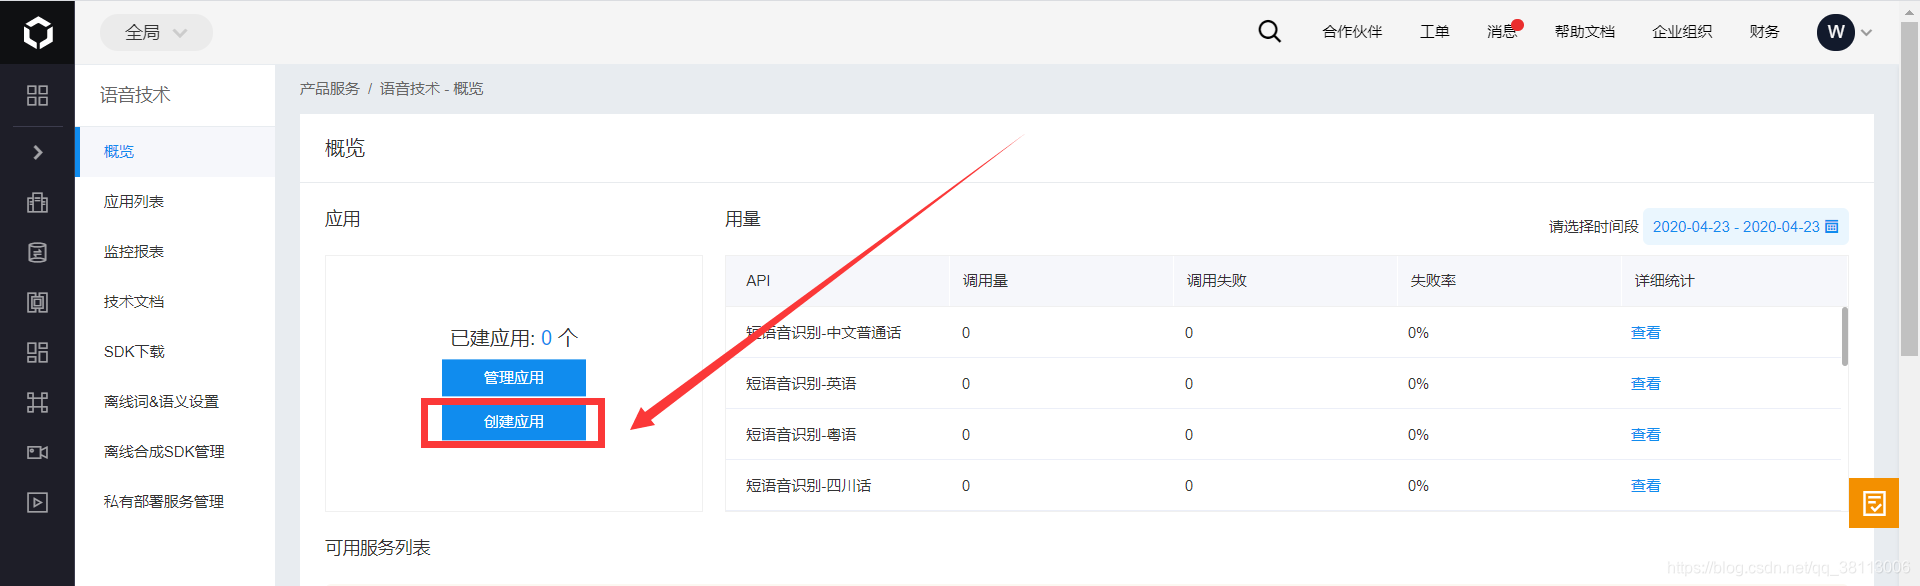Open 合作伙伴 in the top navigation
The height and width of the screenshot is (586, 1920).
coord(1352,32)
